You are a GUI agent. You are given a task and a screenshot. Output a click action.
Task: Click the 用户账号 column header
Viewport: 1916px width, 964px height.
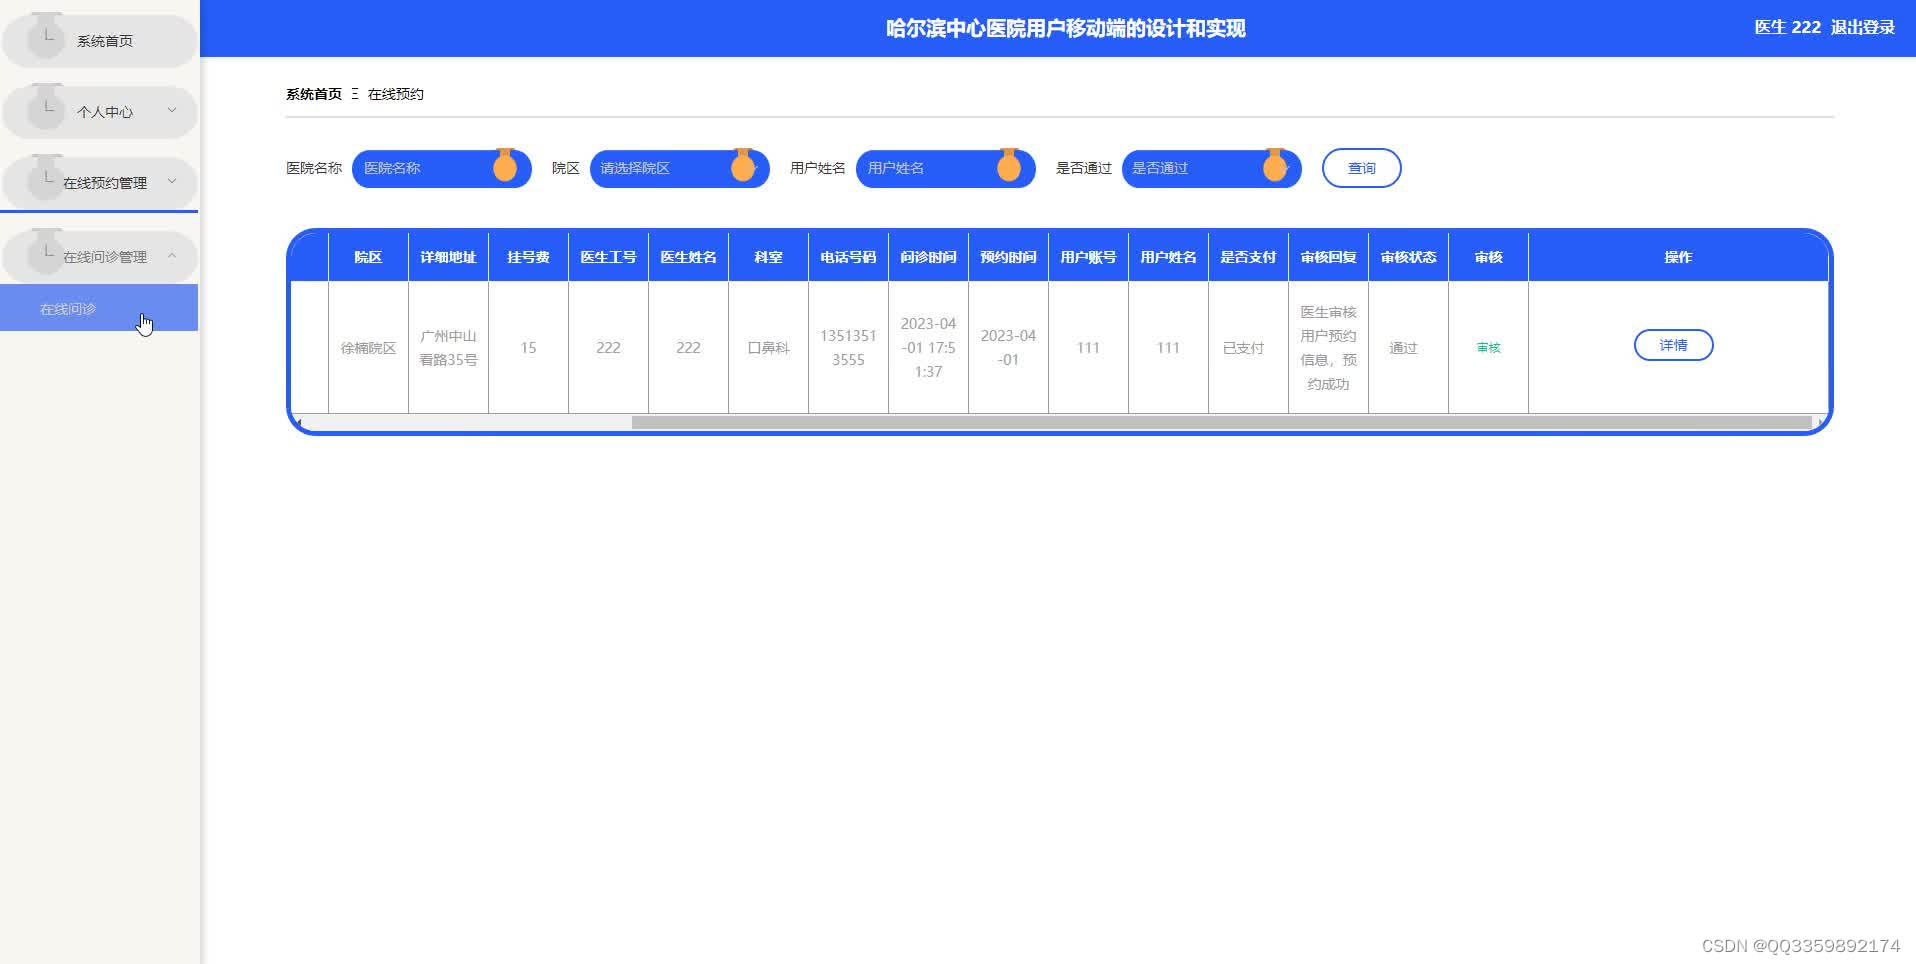click(x=1088, y=257)
